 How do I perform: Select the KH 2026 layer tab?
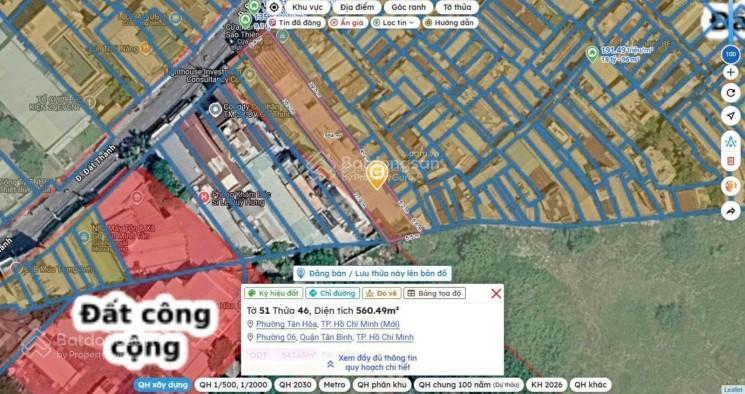click(546, 384)
